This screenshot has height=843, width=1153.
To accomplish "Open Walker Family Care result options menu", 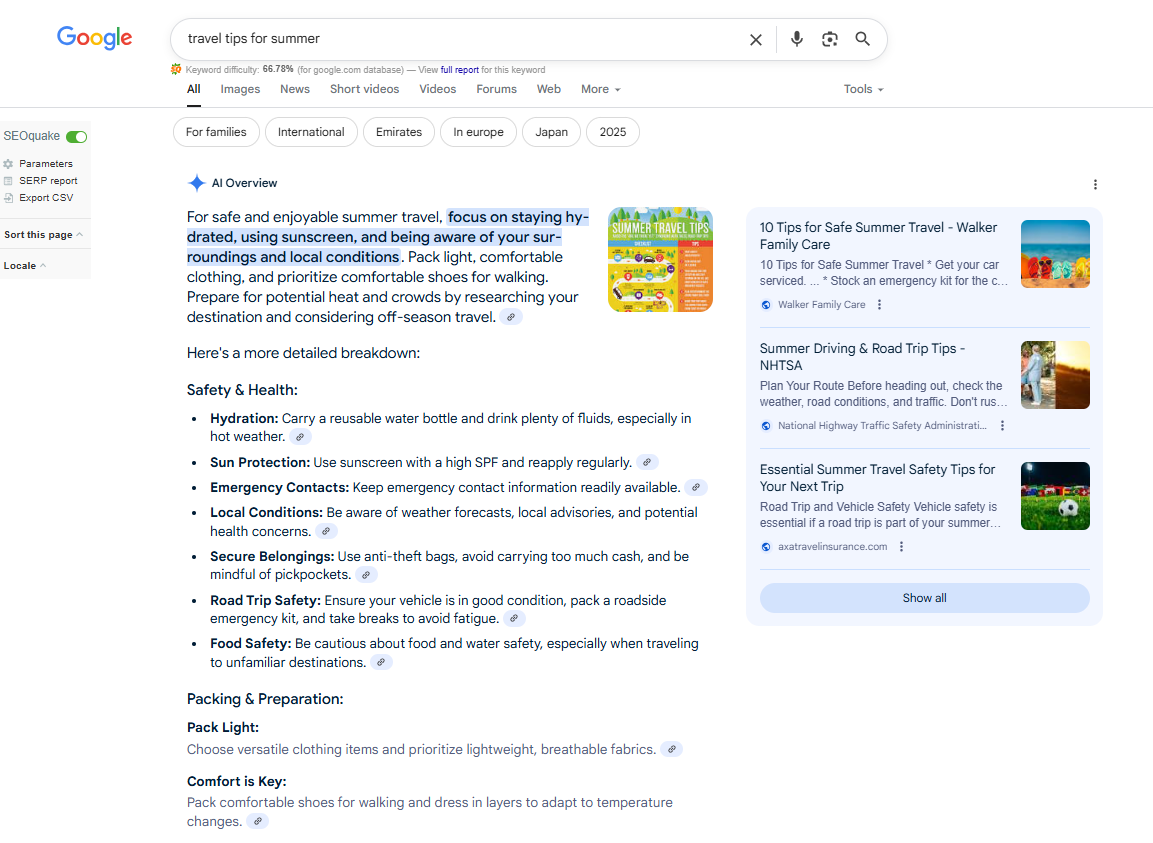I will [x=880, y=305].
